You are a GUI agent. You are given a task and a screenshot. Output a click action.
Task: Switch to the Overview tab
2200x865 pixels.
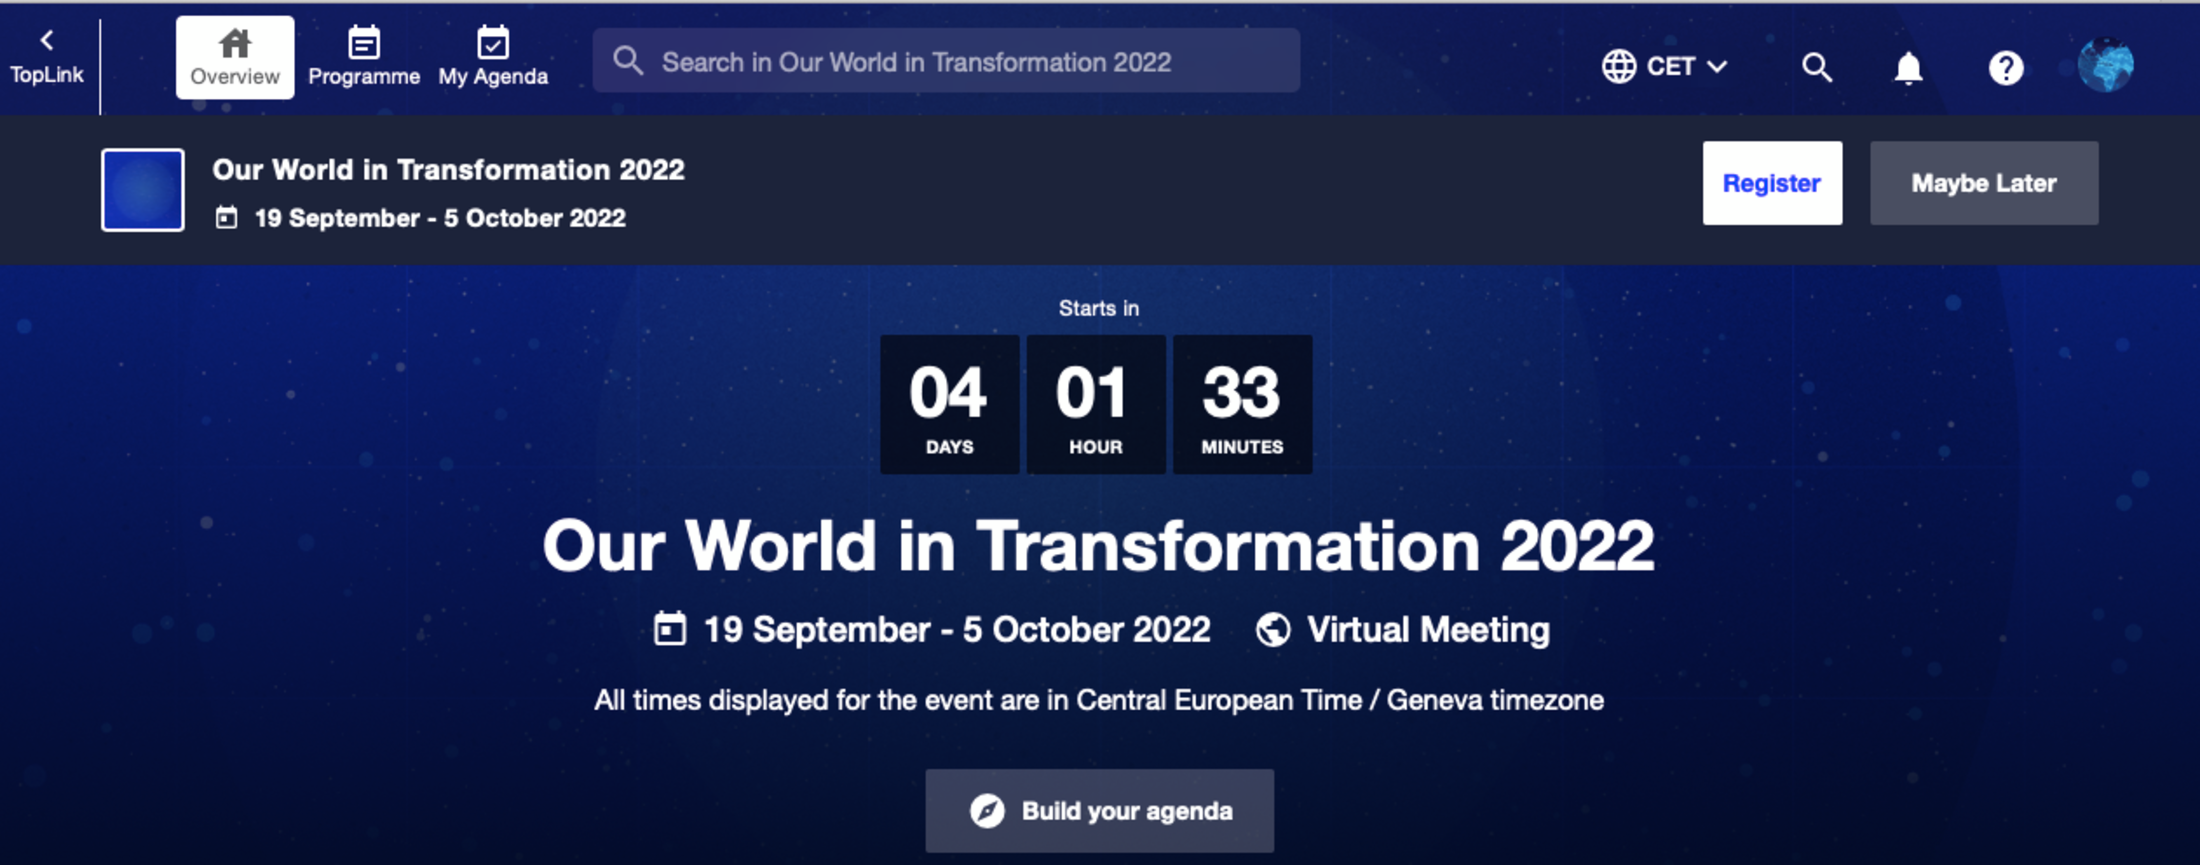[x=235, y=58]
